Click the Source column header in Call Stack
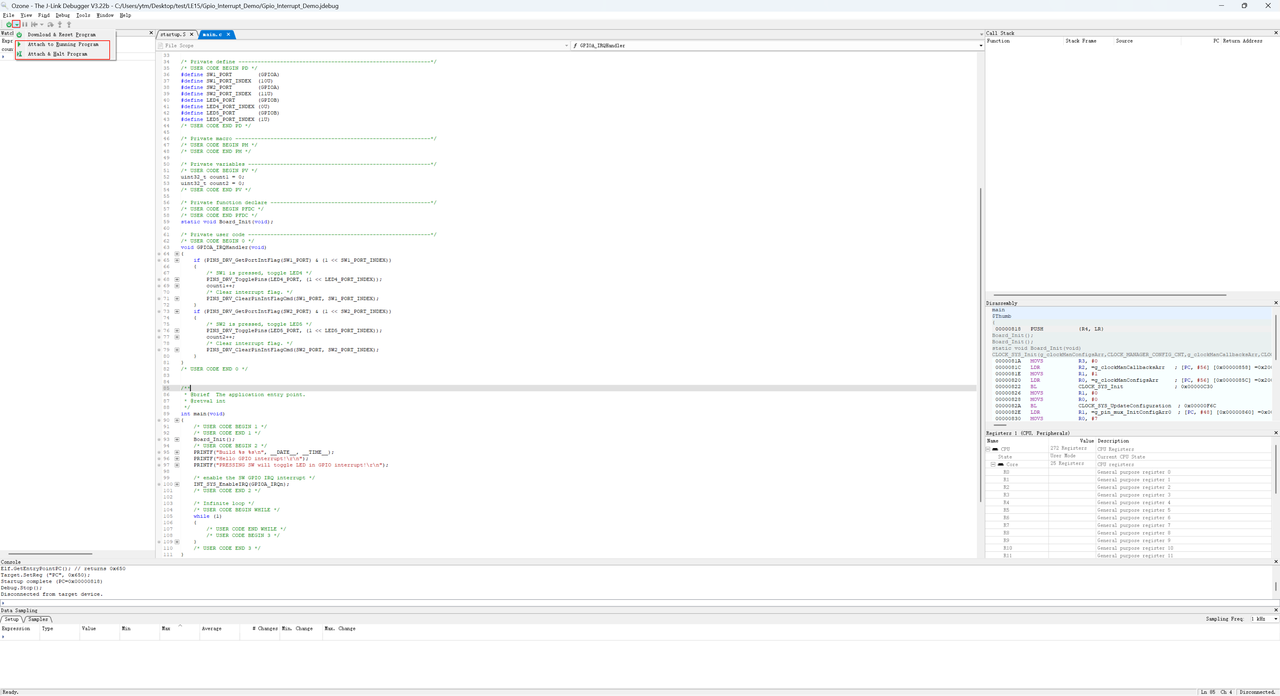 pos(1147,41)
